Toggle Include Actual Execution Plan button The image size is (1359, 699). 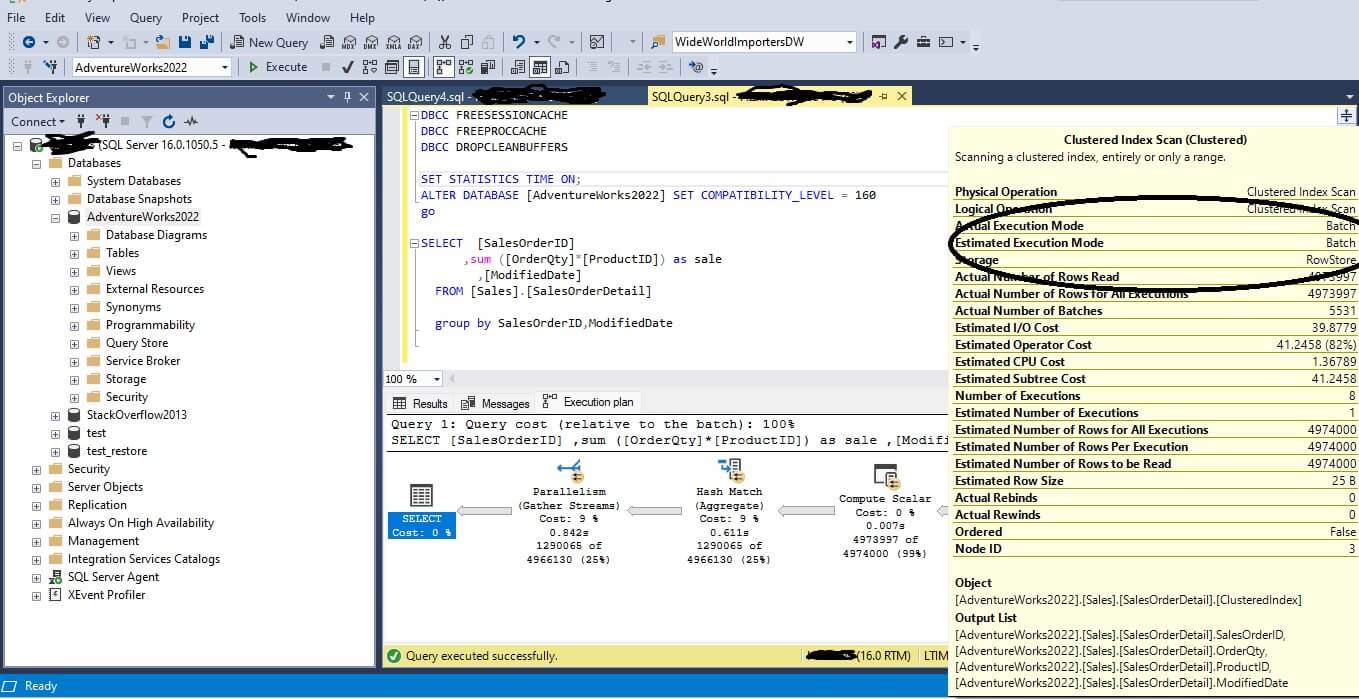(x=443, y=67)
